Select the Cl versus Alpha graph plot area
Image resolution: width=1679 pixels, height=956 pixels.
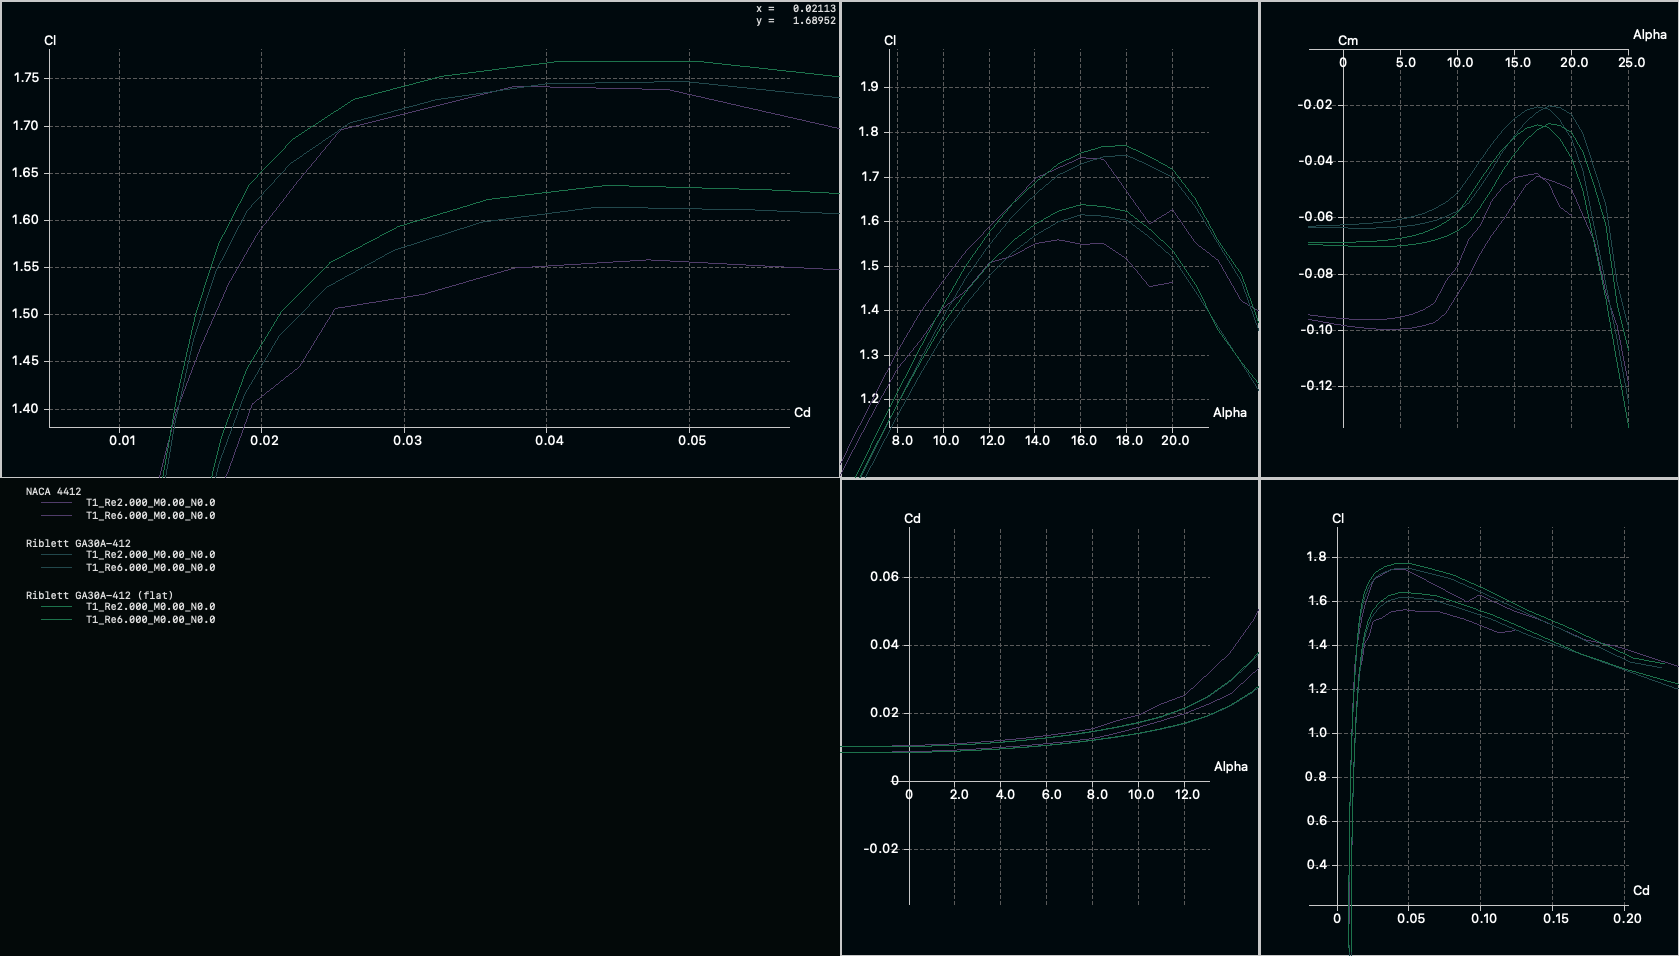point(1049,239)
